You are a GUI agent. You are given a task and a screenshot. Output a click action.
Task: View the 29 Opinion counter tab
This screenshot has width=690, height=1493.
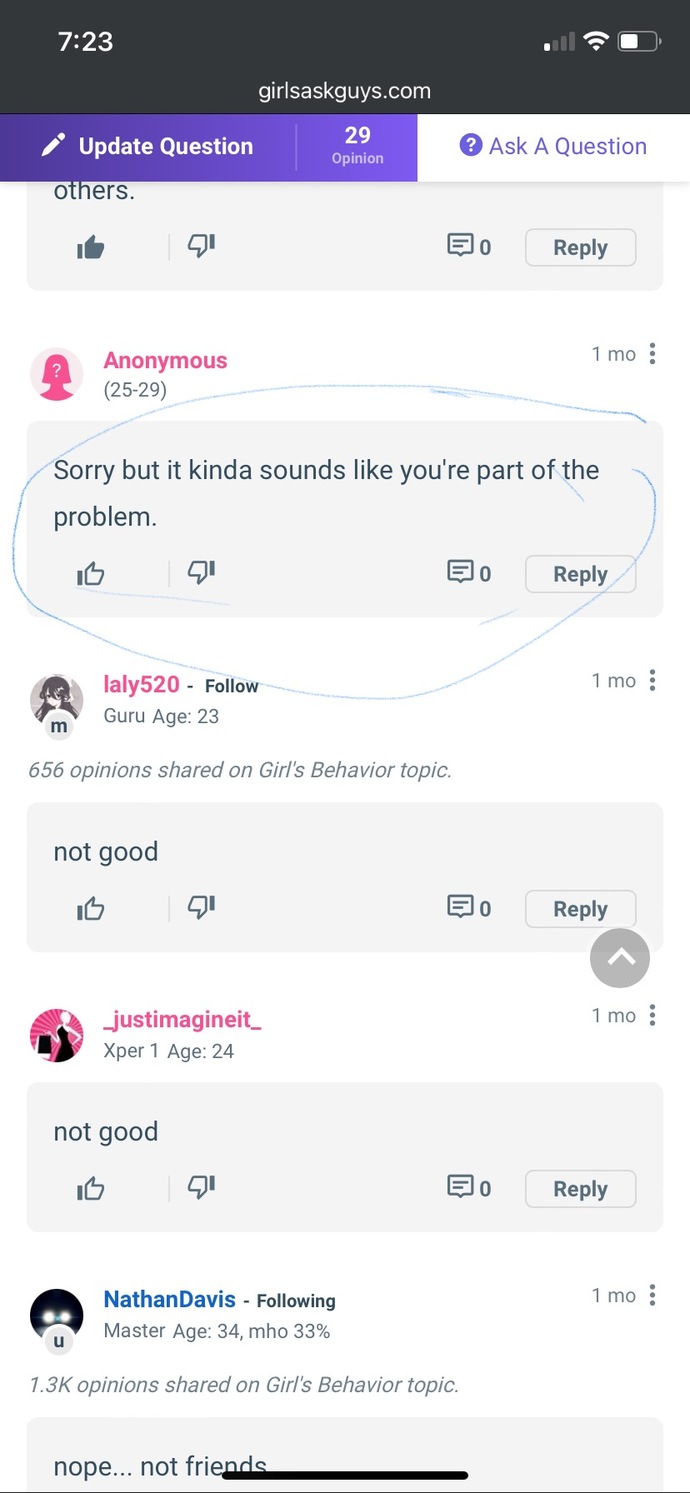[357, 145]
